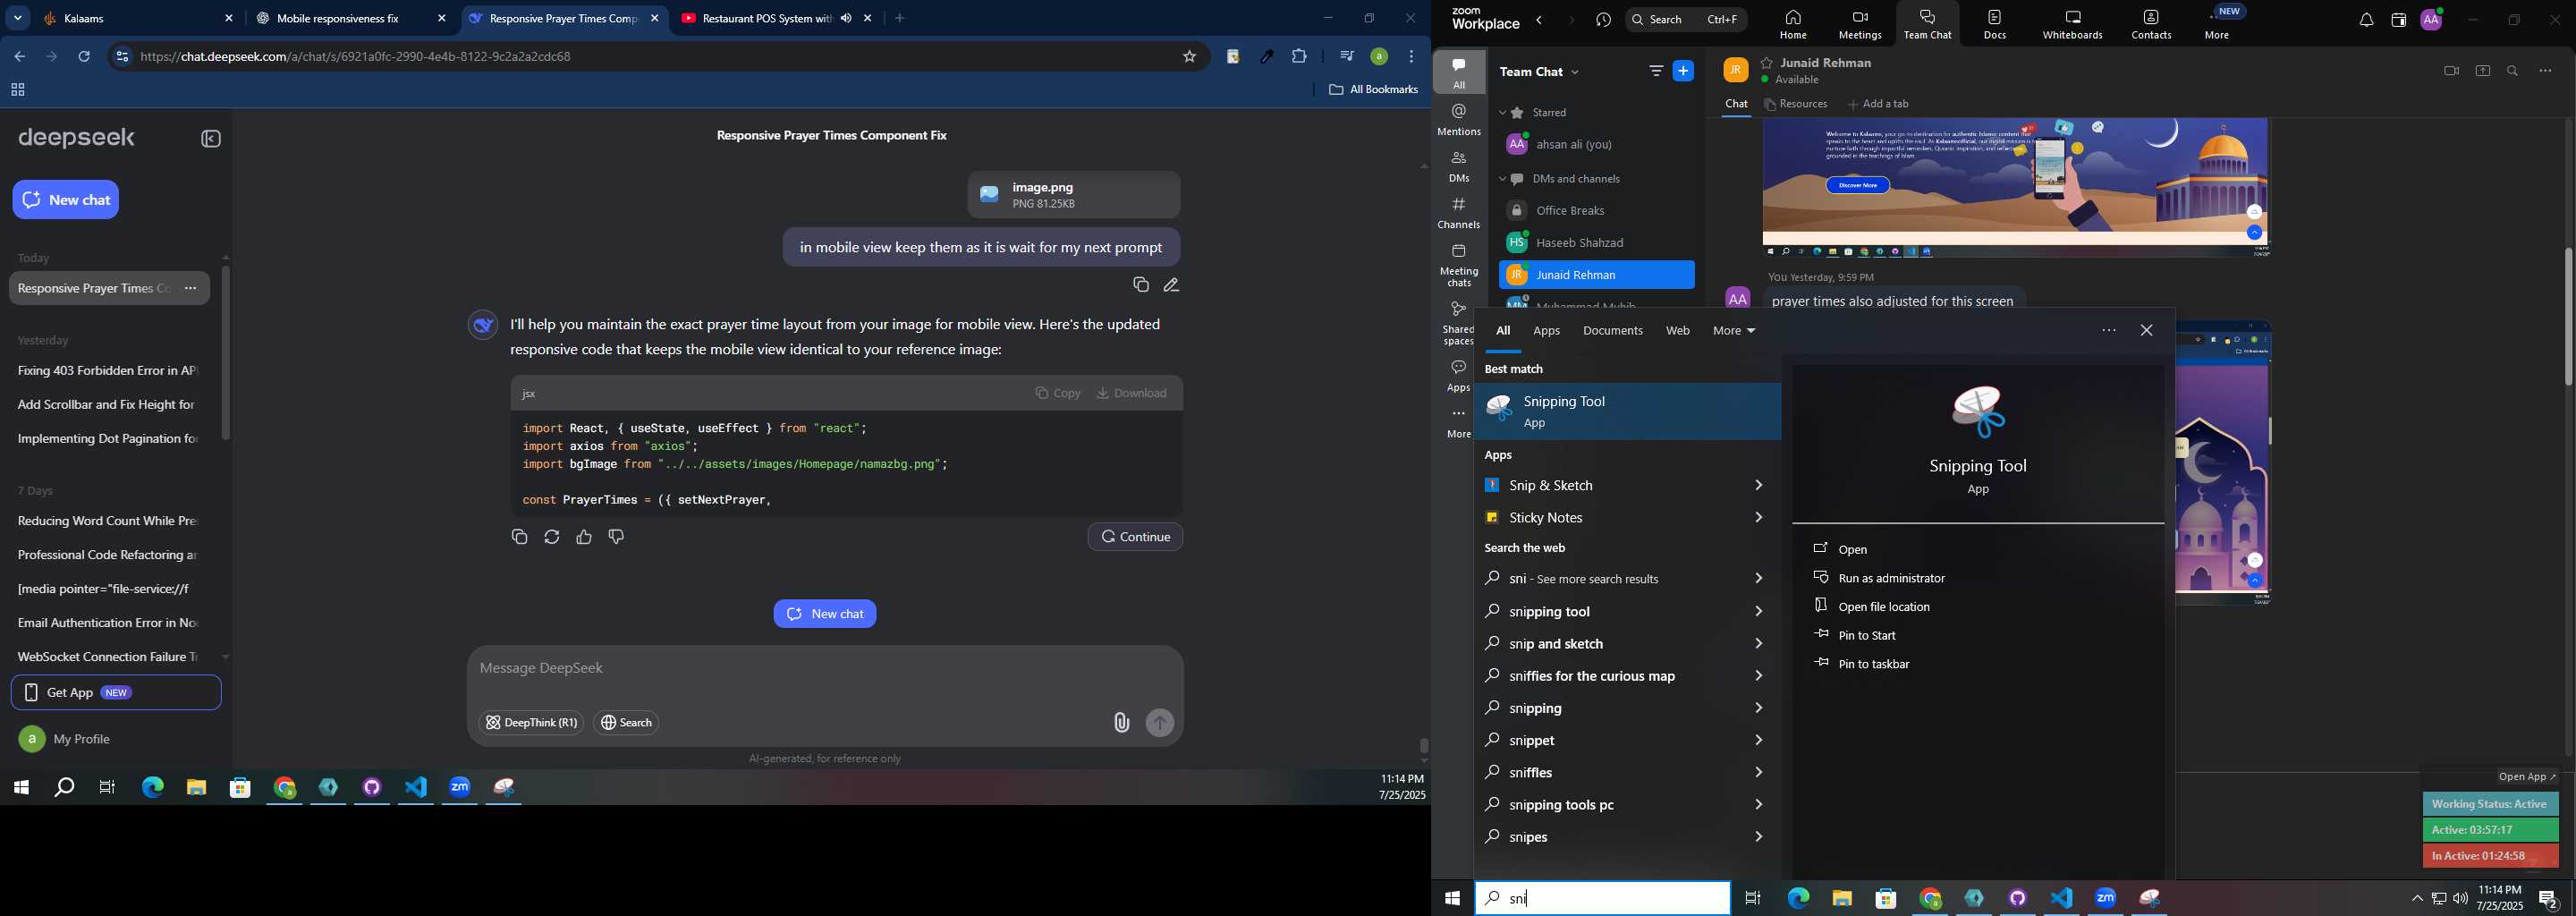Star Junaid Rehman contact
Screen dimensions: 2576x916
coord(1767,63)
